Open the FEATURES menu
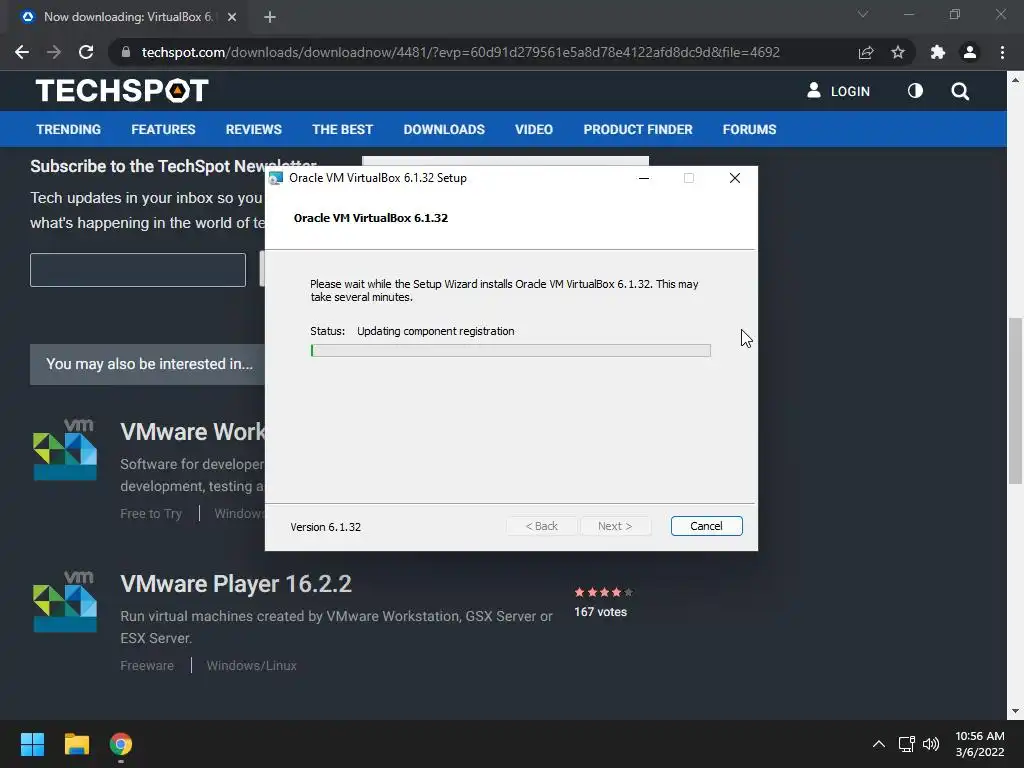 163,129
